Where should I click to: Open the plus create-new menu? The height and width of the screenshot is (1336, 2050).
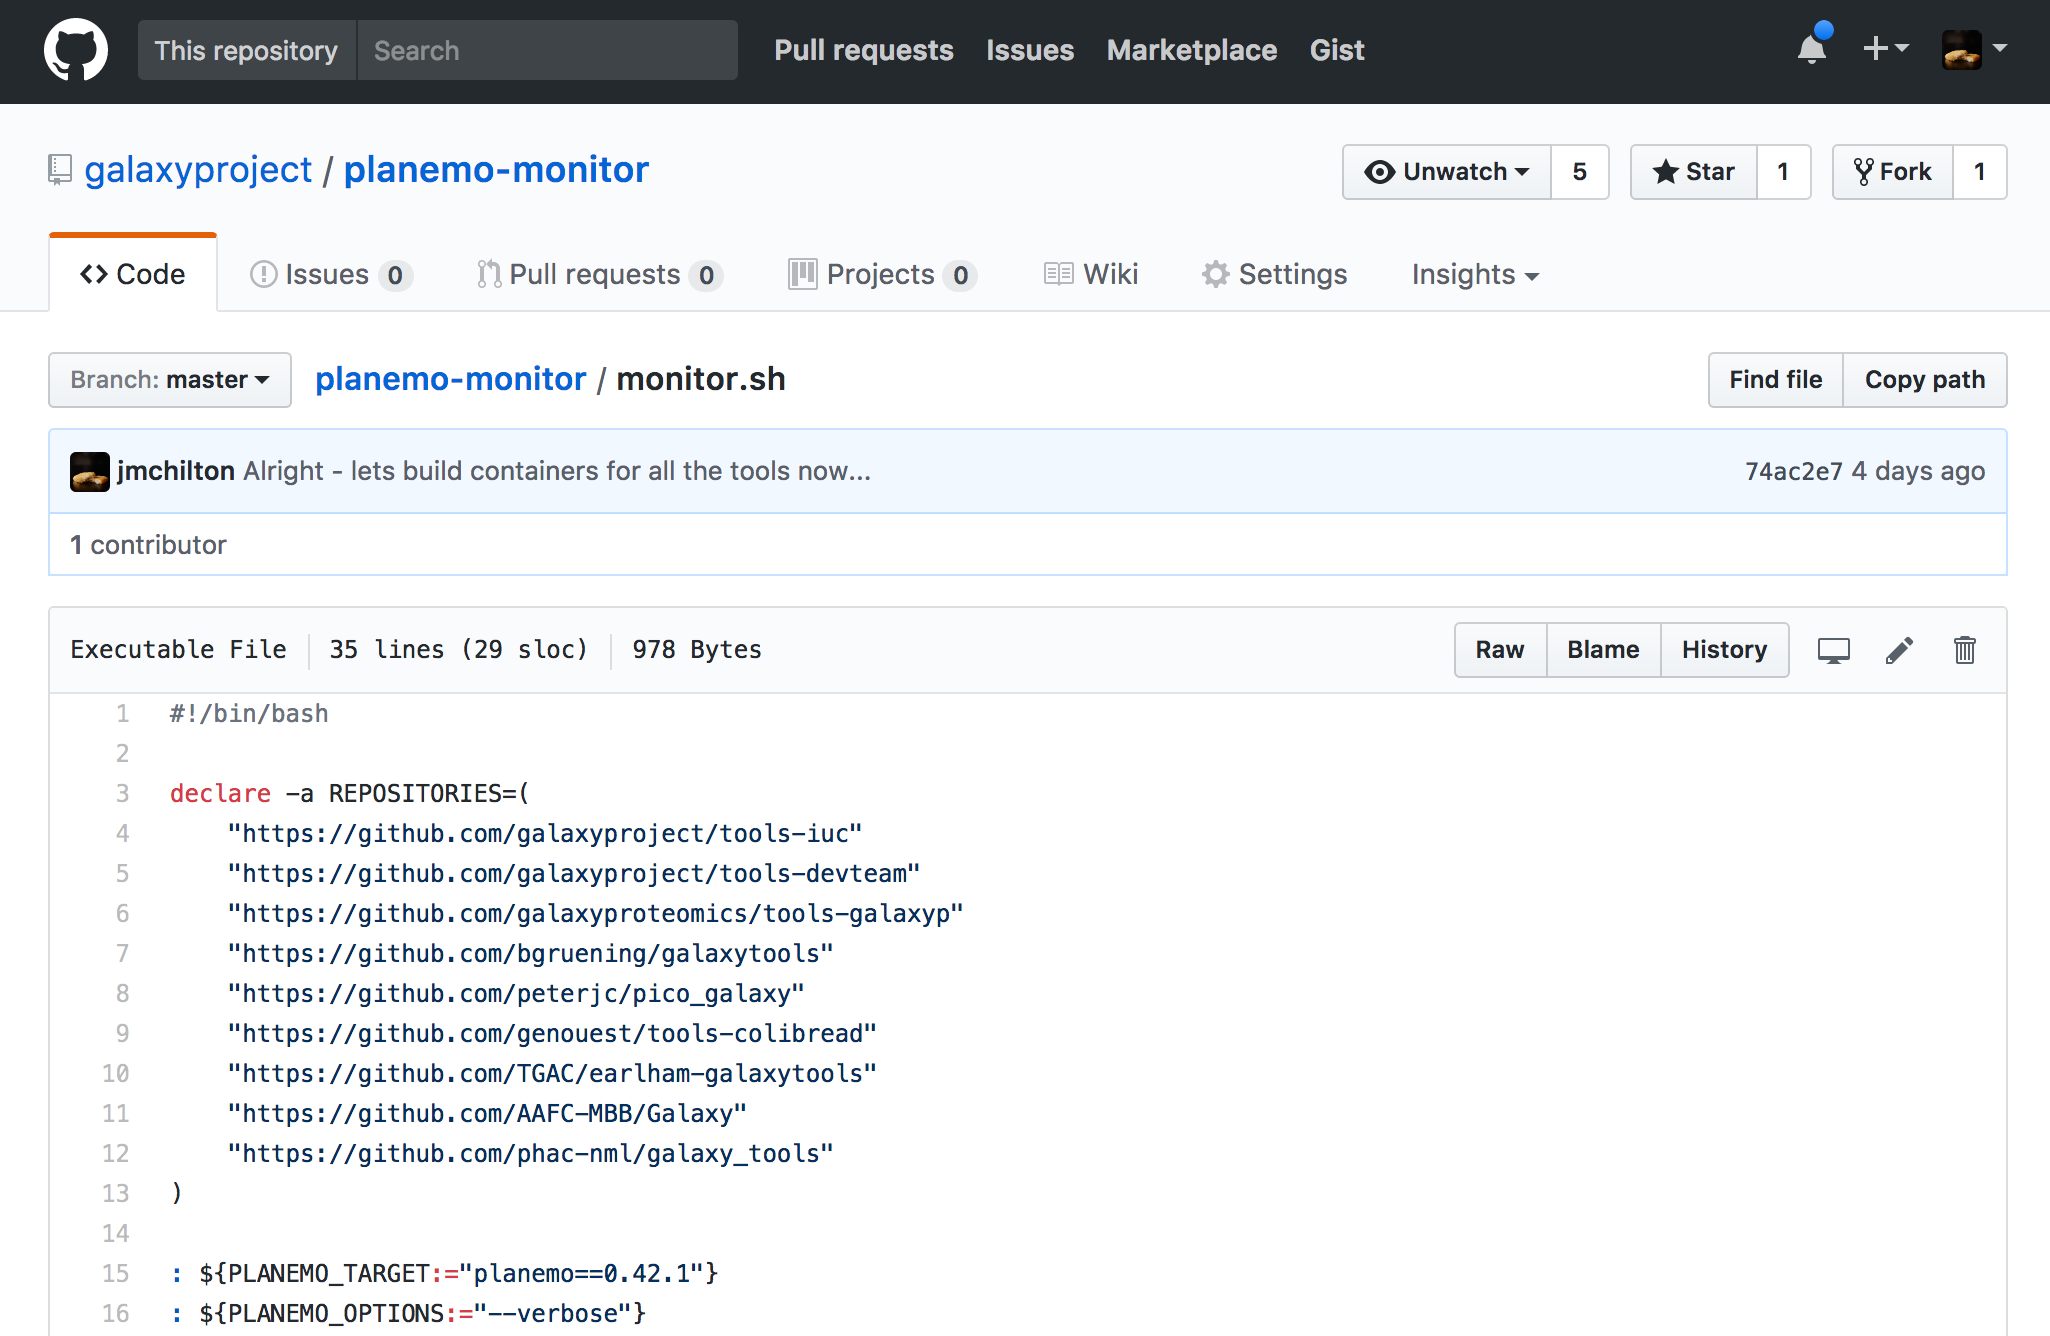1886,48
